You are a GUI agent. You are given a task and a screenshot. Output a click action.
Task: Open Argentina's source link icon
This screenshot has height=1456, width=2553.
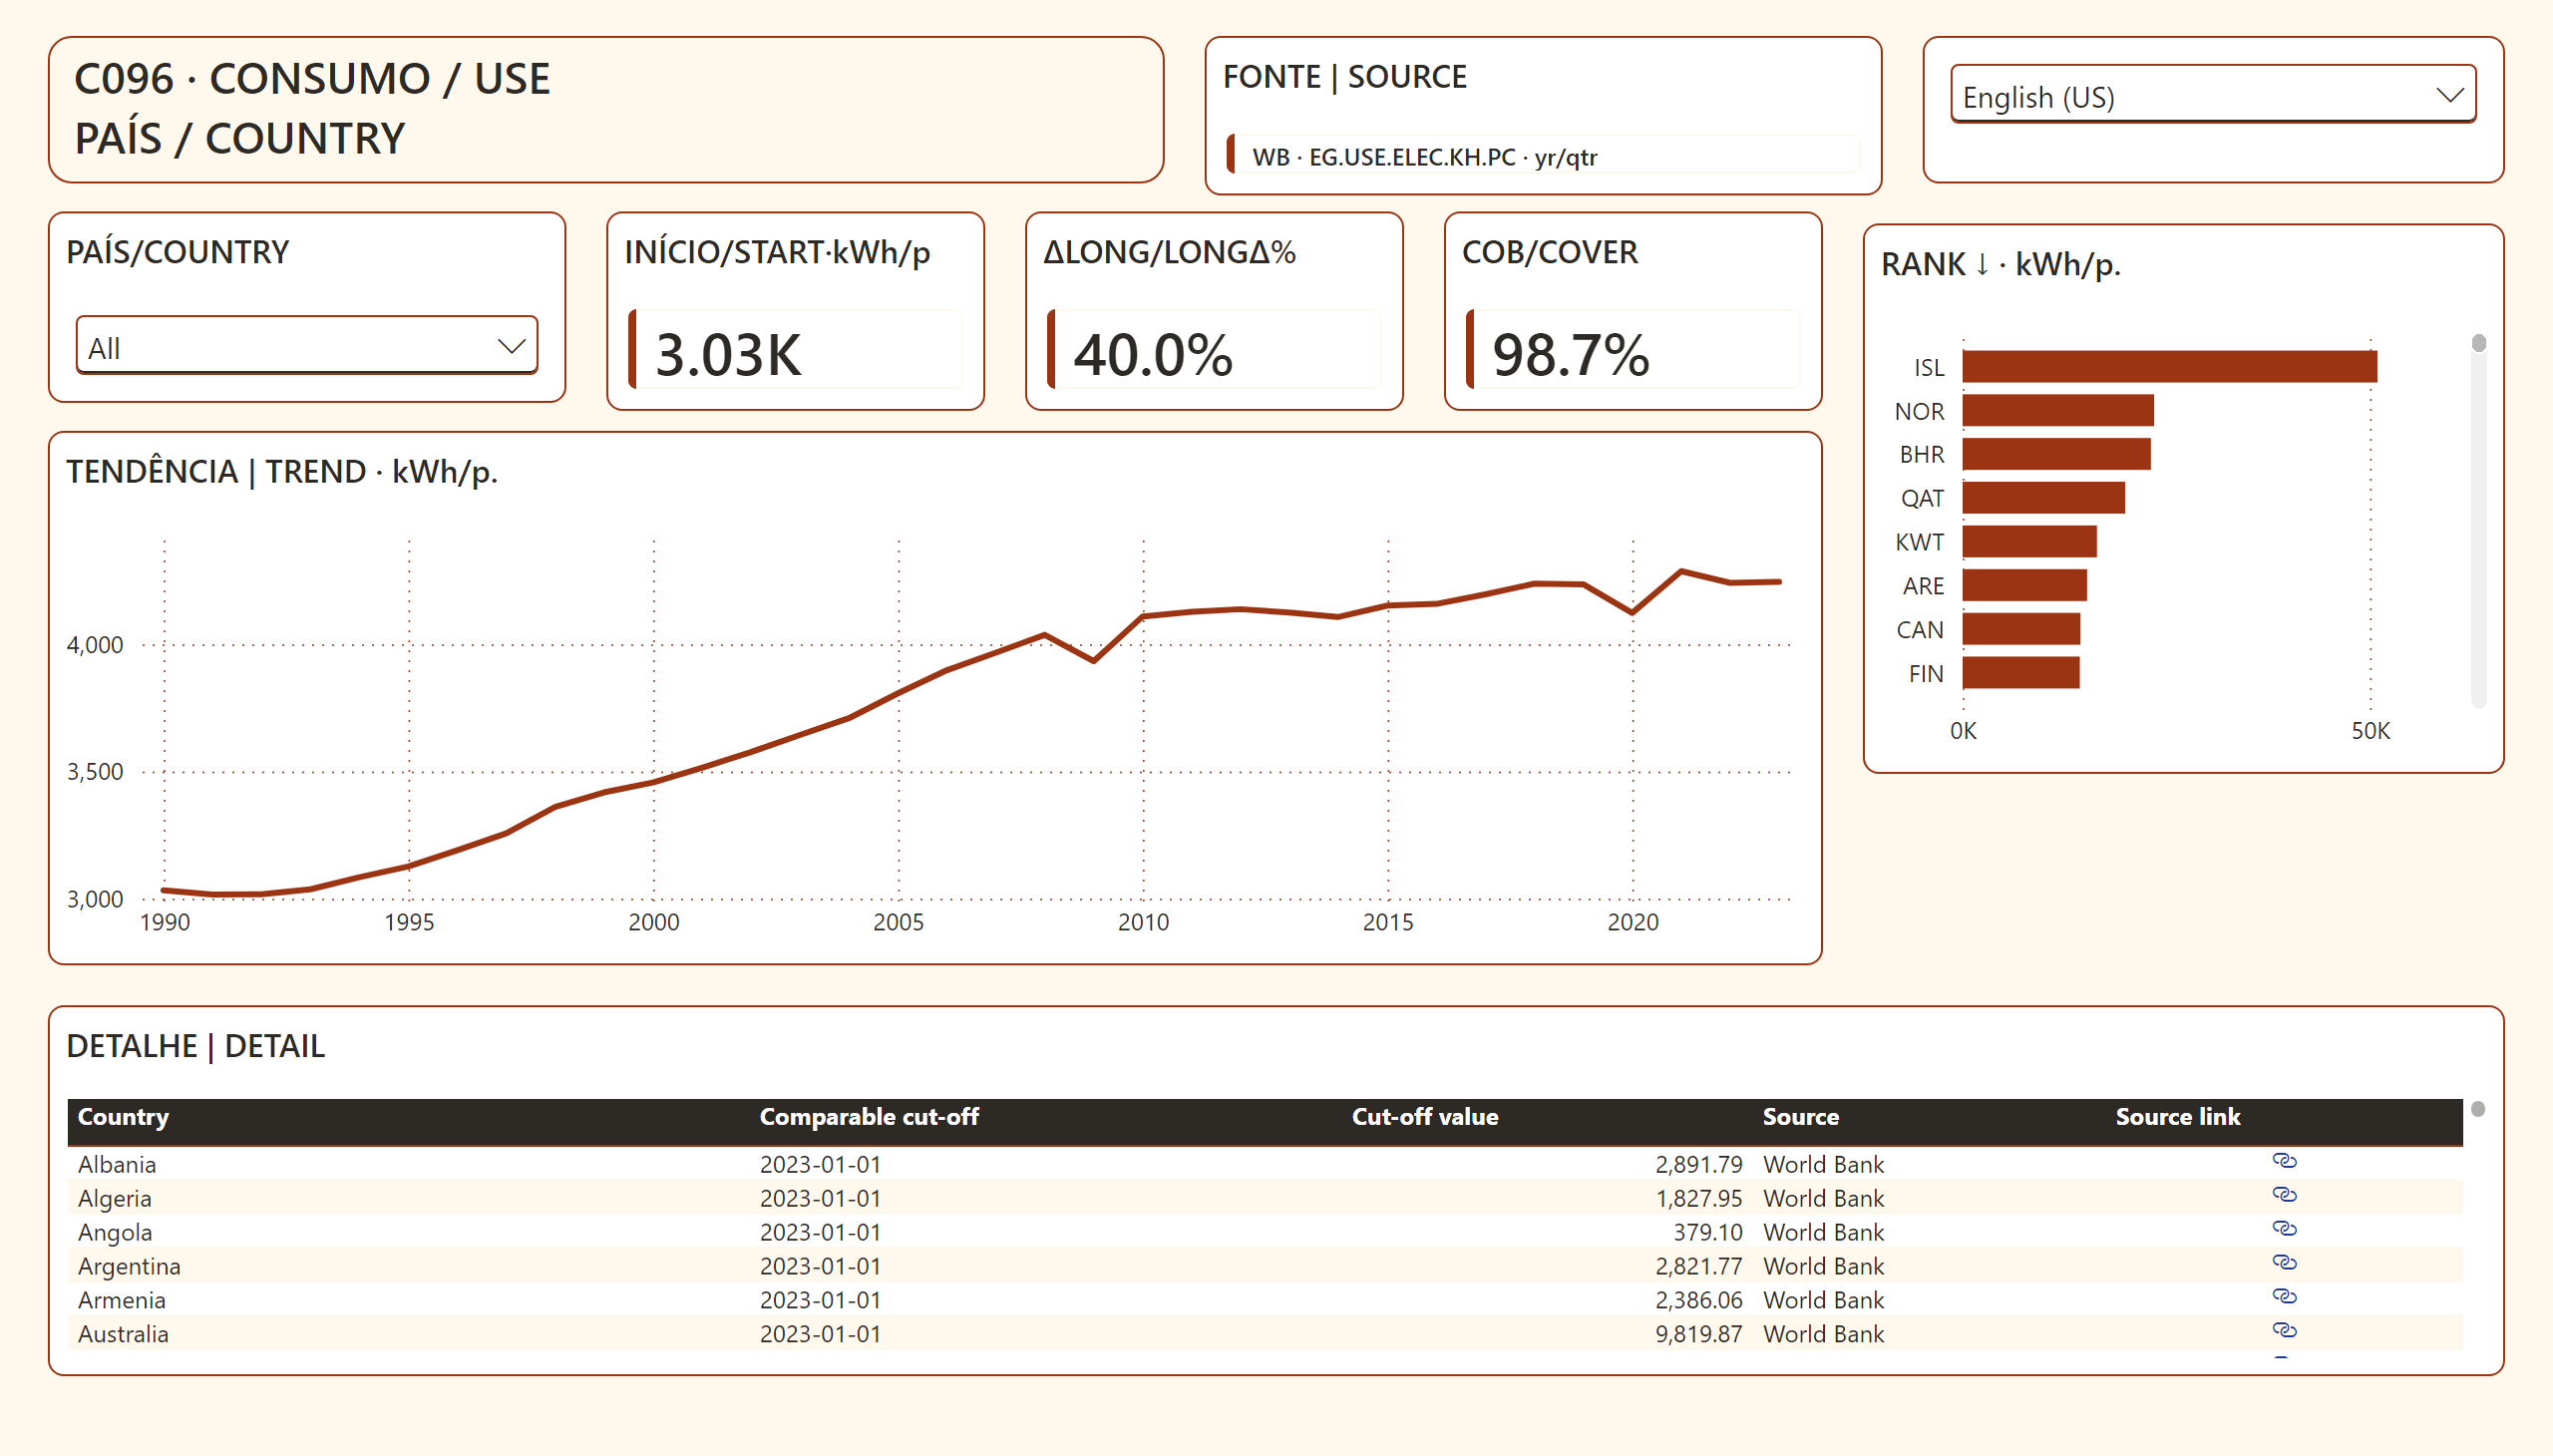[2284, 1263]
